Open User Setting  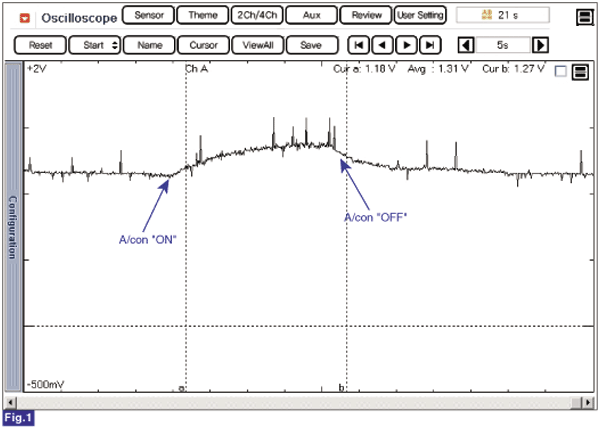click(420, 15)
